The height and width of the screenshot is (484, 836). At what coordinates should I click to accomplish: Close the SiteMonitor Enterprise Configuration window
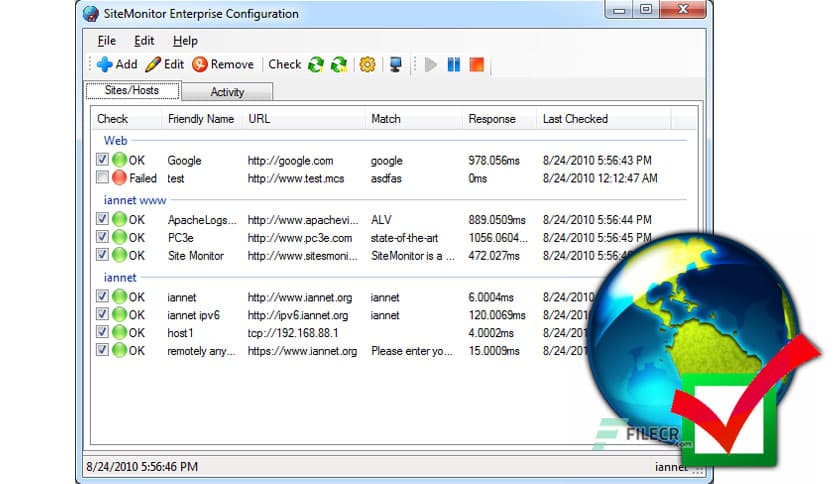point(683,10)
